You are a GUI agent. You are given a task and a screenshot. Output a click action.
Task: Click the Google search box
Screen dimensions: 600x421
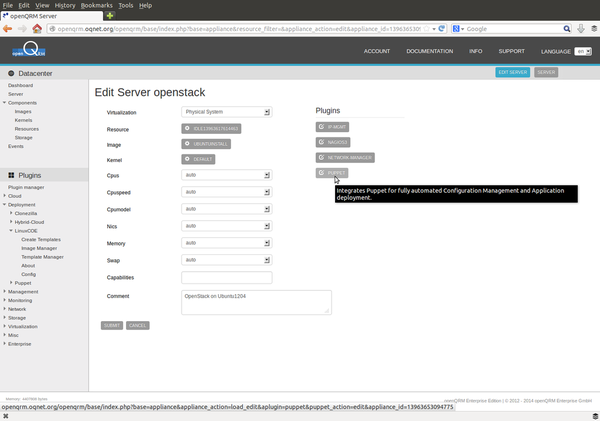(513, 29)
